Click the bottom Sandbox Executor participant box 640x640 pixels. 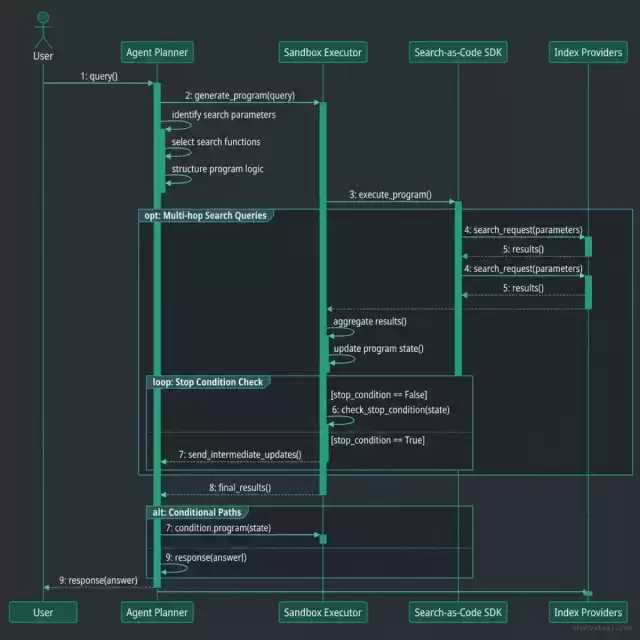click(x=323, y=612)
